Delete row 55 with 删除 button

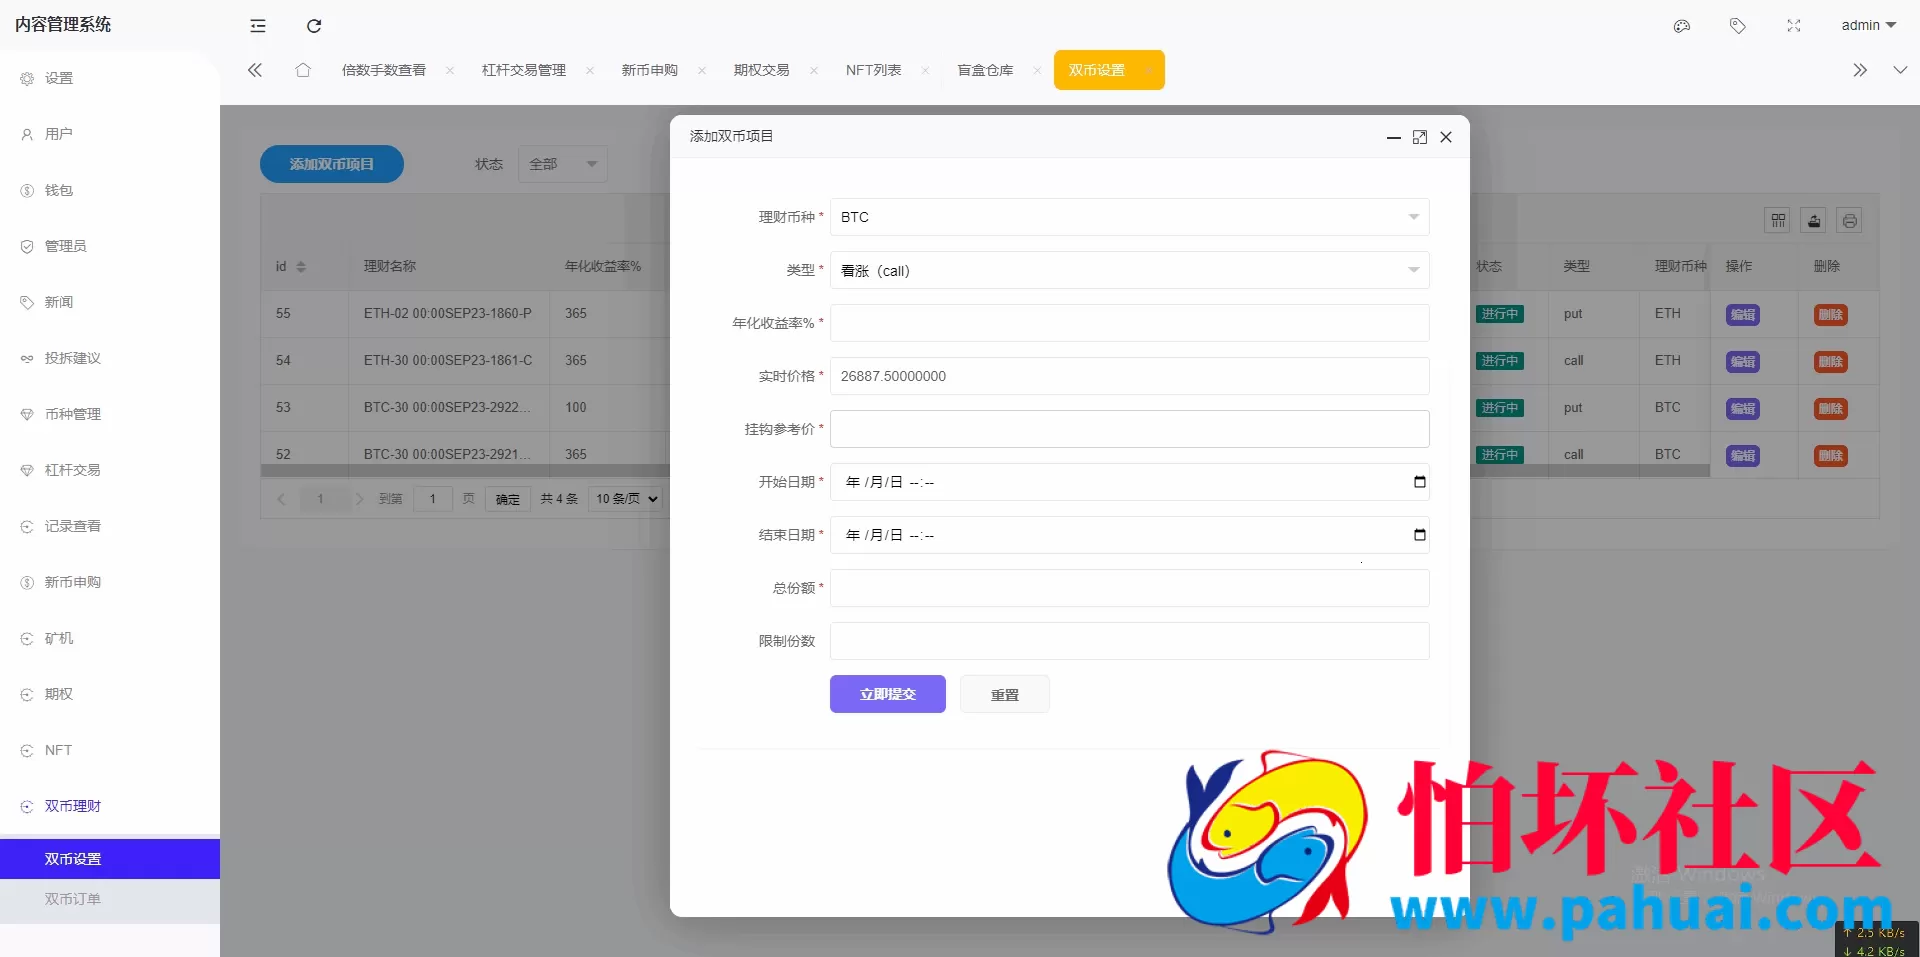pyautogui.click(x=1831, y=315)
